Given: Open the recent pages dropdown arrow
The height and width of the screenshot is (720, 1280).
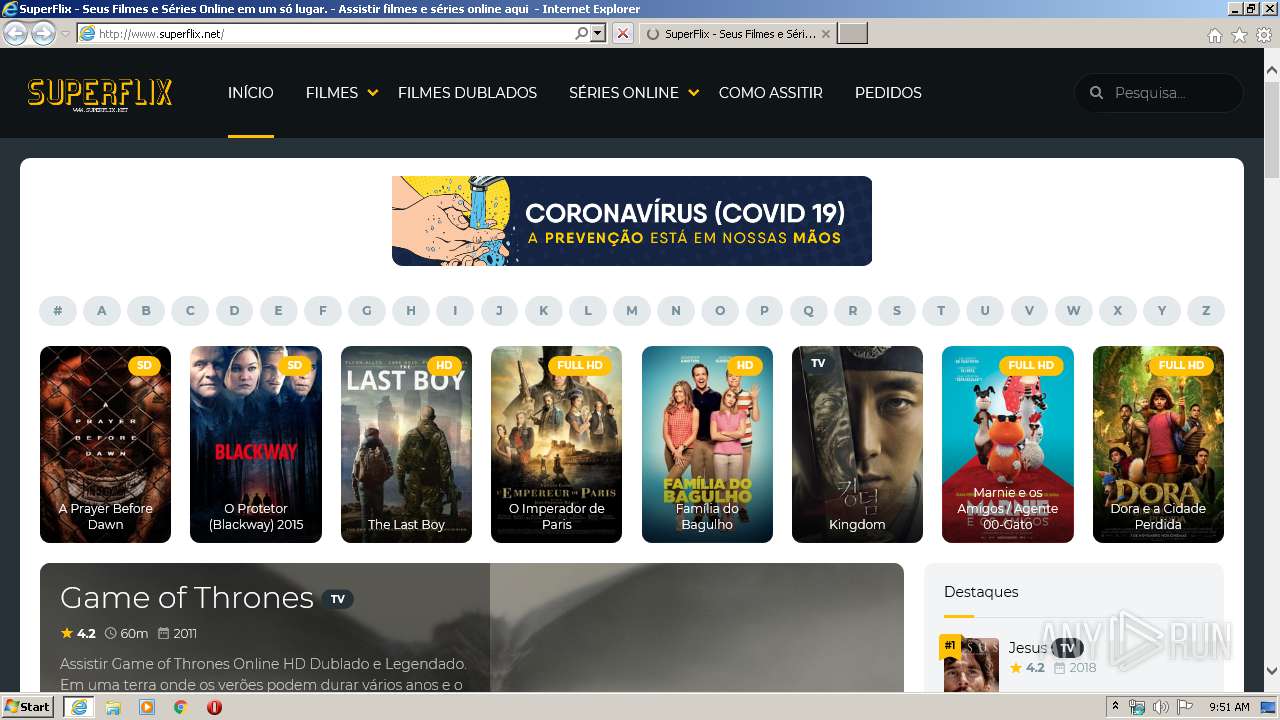Looking at the screenshot, I should [65, 34].
